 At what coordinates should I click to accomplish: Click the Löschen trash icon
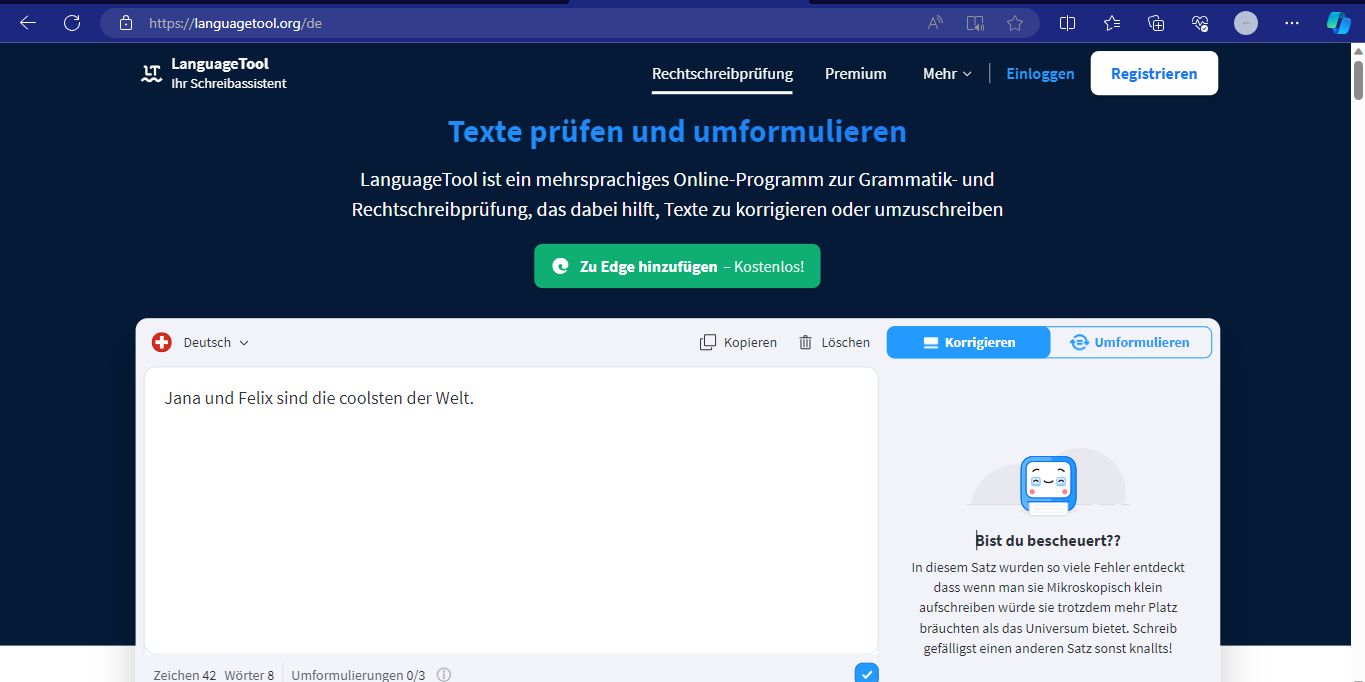[806, 342]
